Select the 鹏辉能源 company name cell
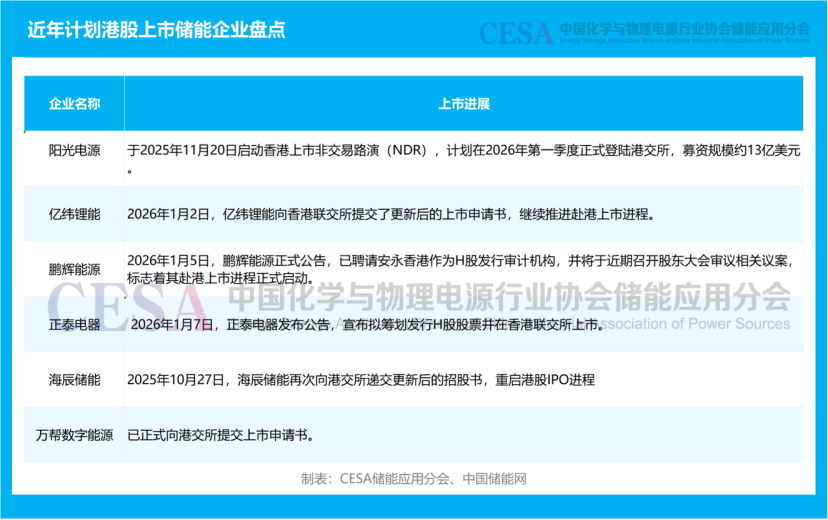 [74, 269]
